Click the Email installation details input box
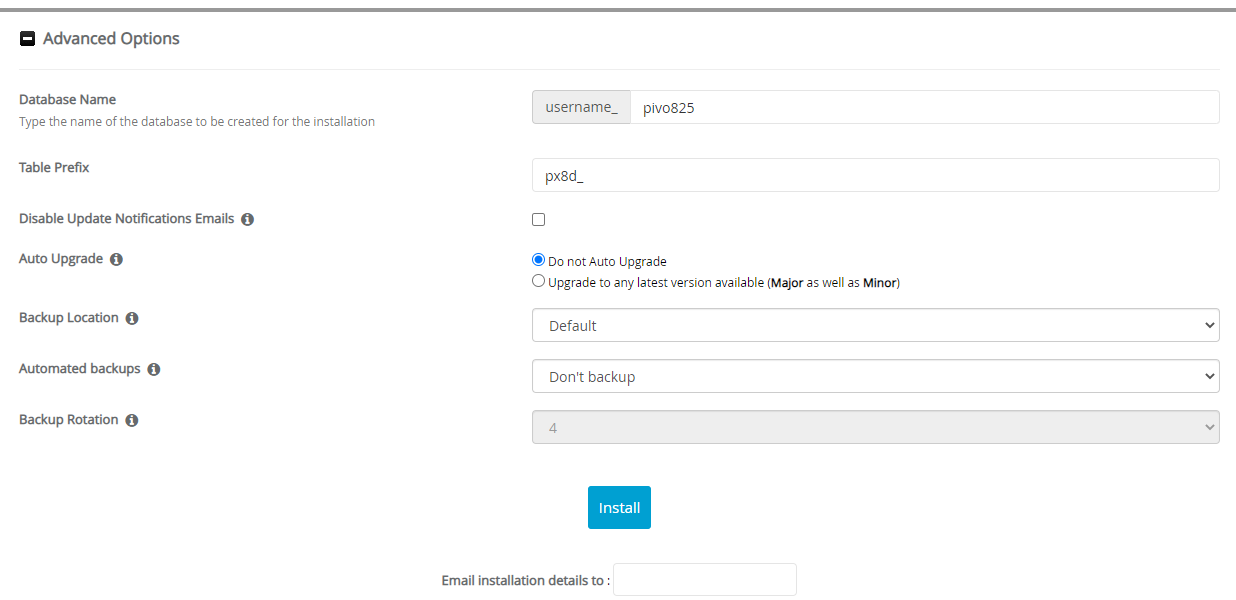Screen dimensions: 1236x600 (704, 580)
